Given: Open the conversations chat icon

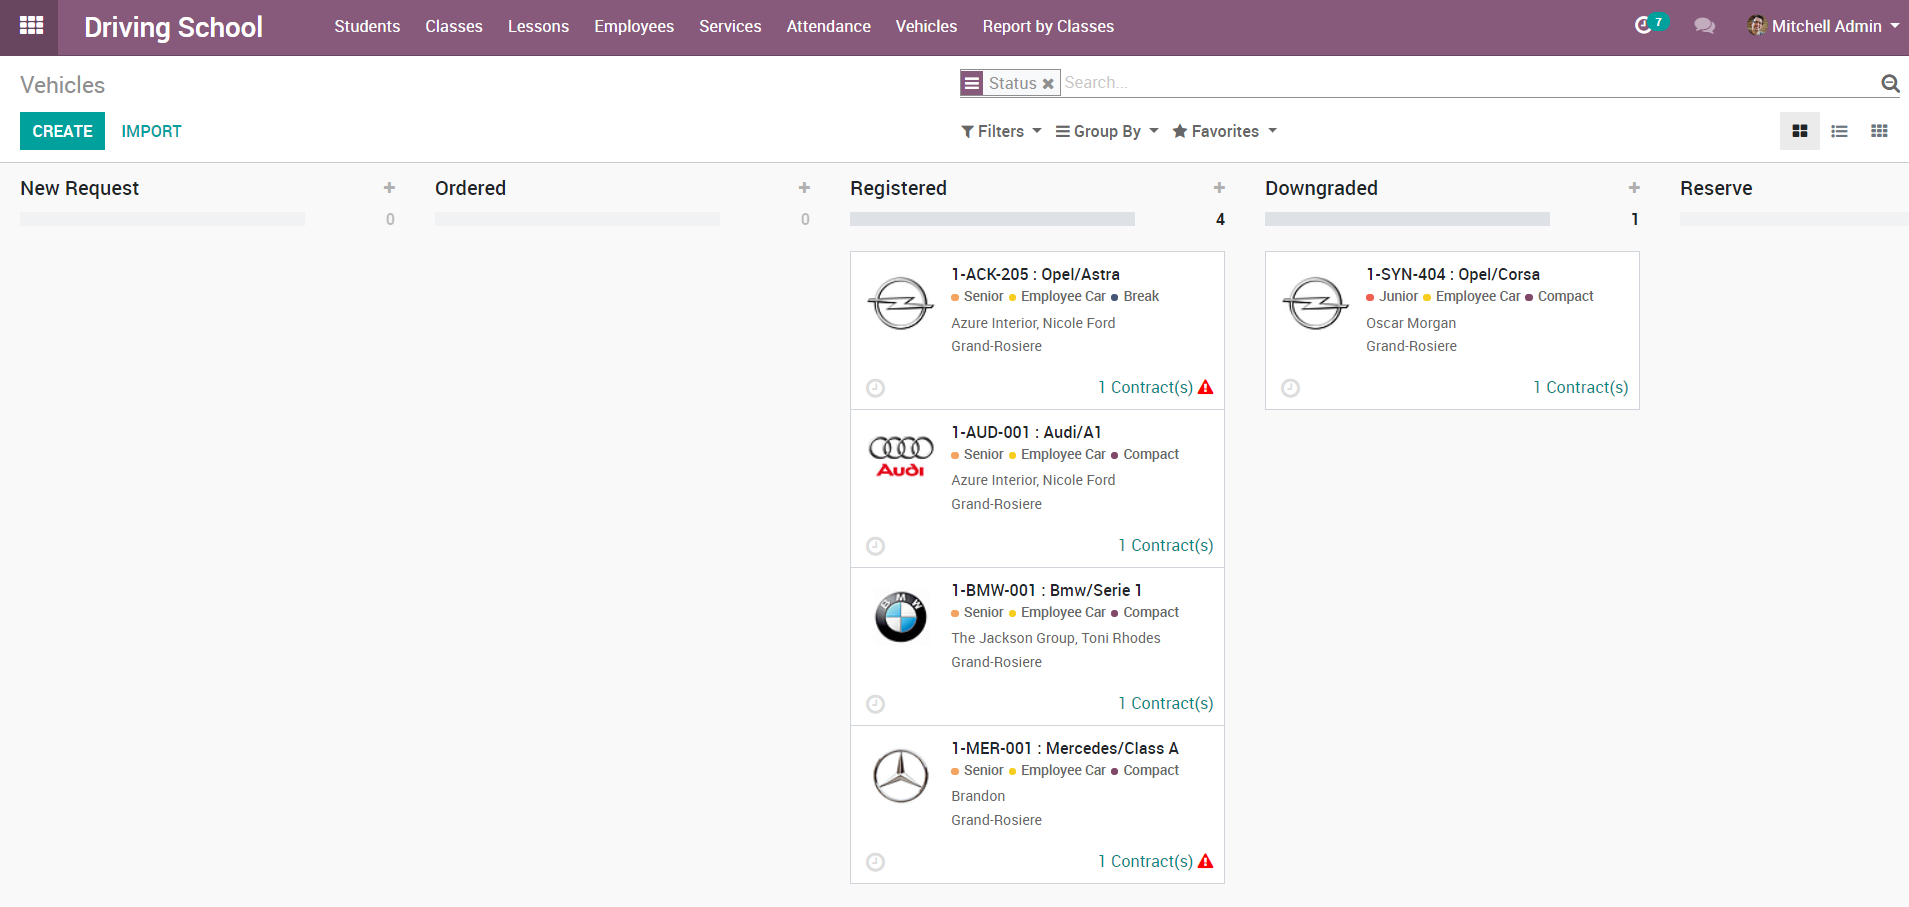Looking at the screenshot, I should tap(1704, 26).
